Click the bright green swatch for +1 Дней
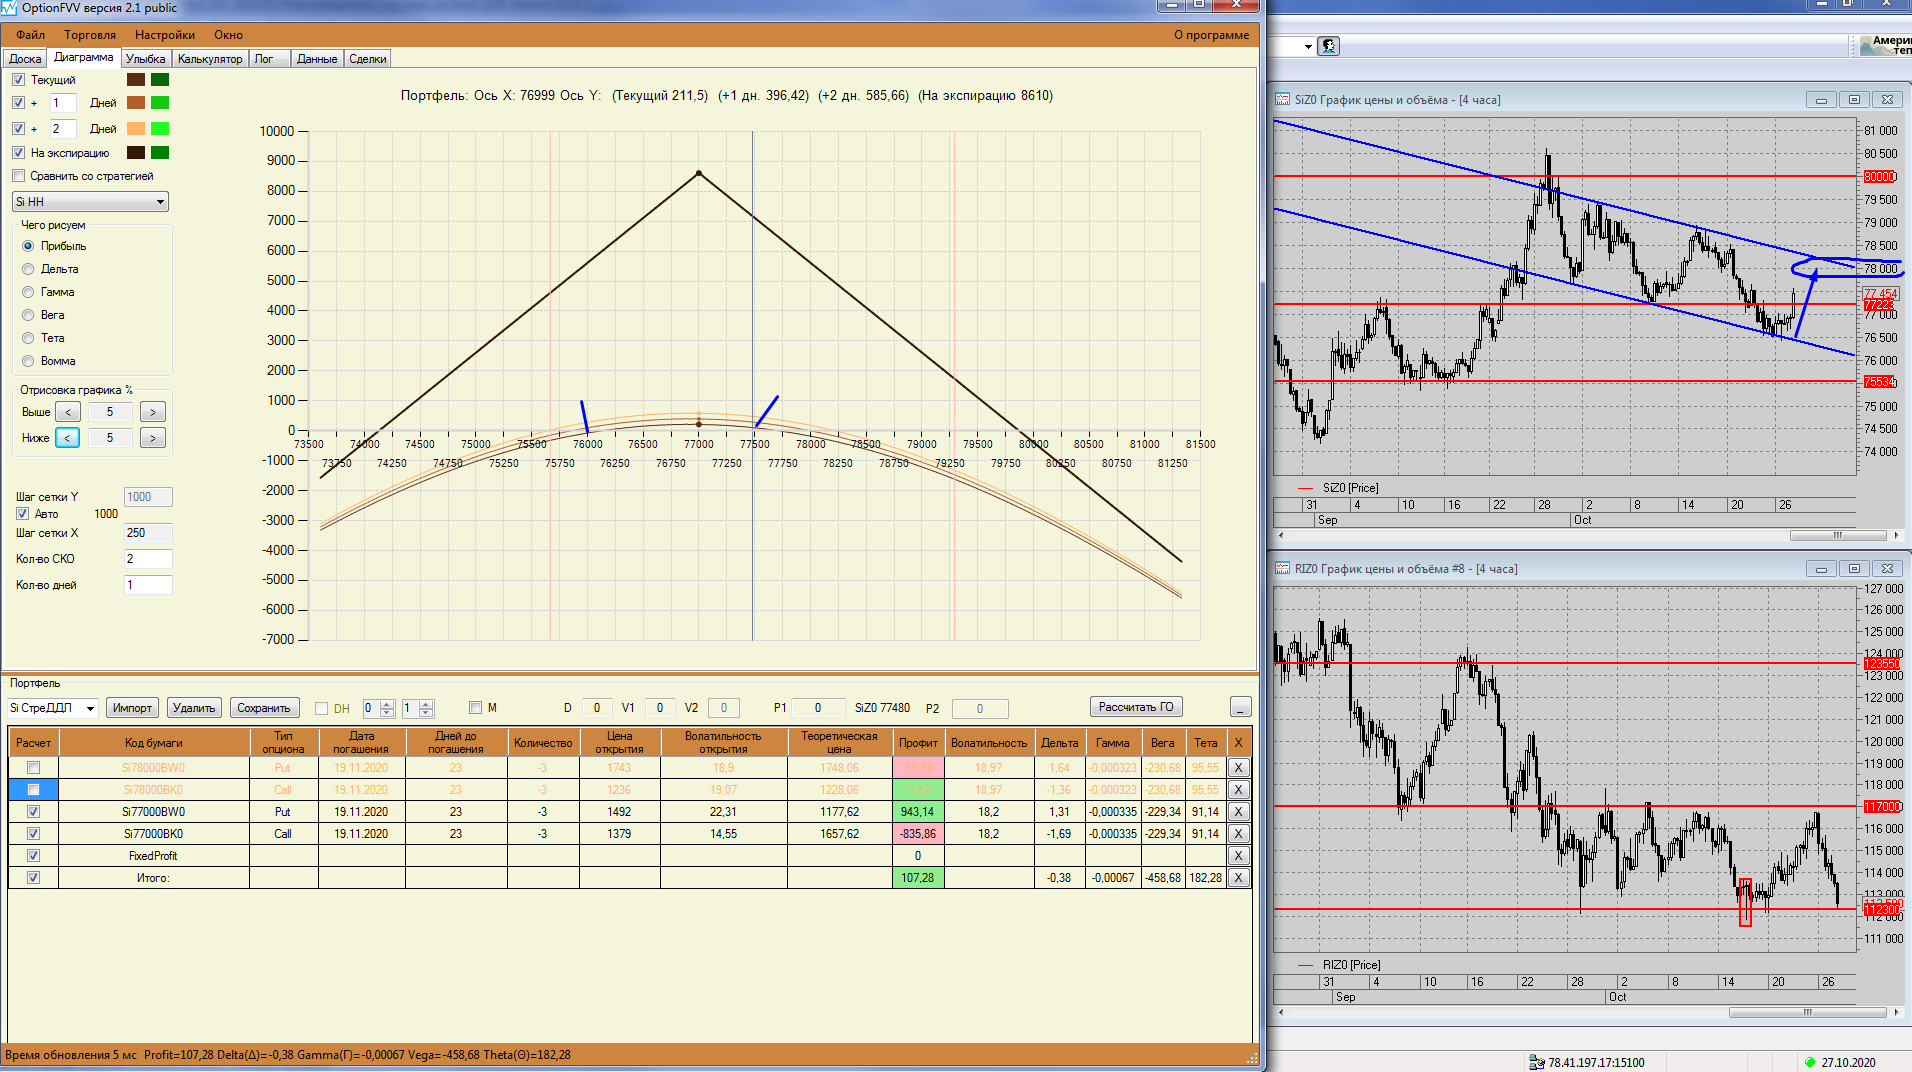The height and width of the screenshot is (1072, 1912). pos(160,103)
